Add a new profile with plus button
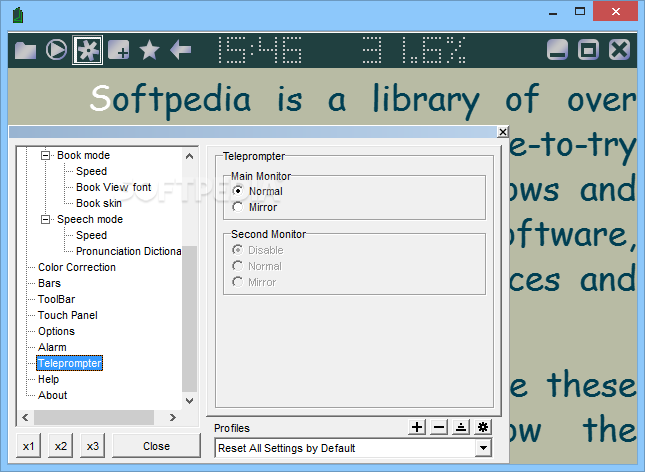The width and height of the screenshot is (645, 472). 417,427
